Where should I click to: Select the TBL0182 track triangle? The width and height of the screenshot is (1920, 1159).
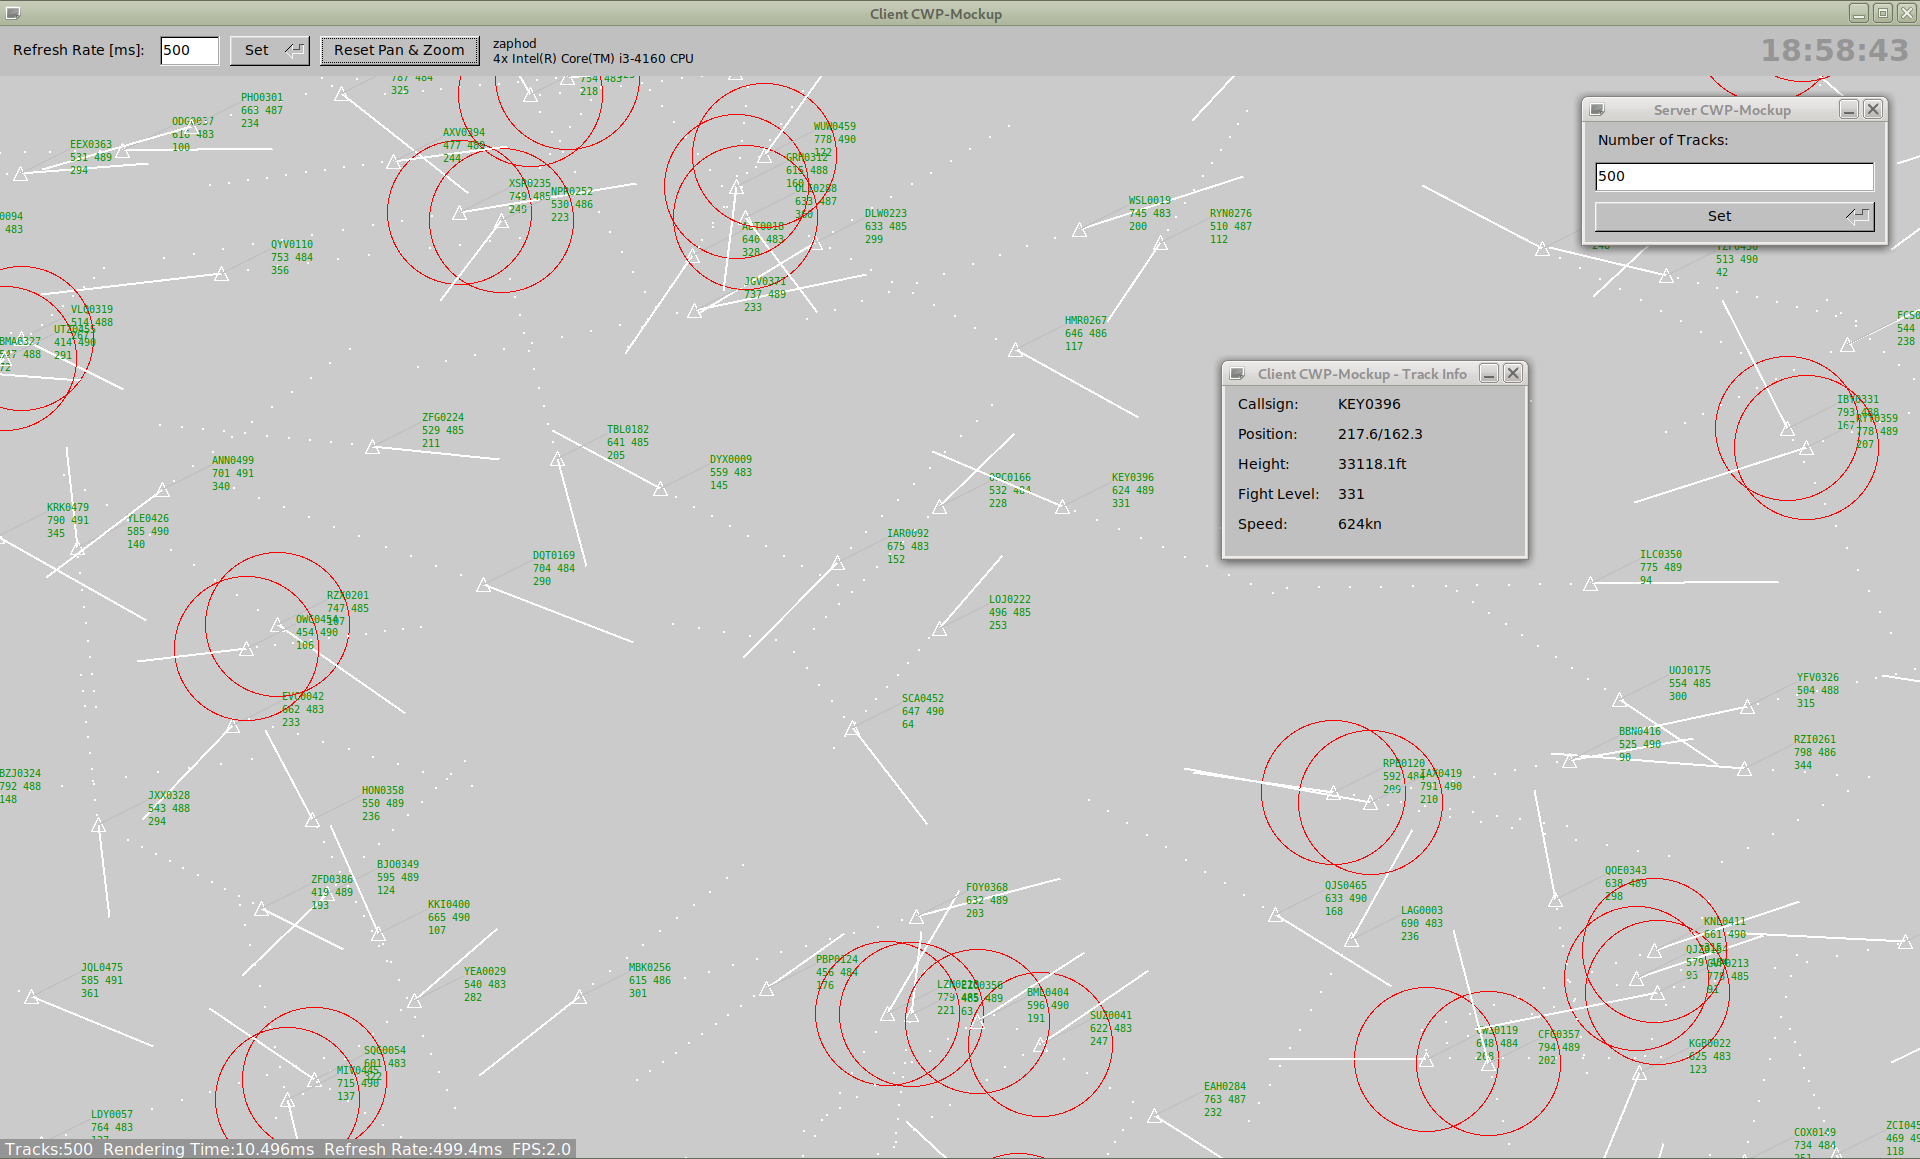(557, 460)
